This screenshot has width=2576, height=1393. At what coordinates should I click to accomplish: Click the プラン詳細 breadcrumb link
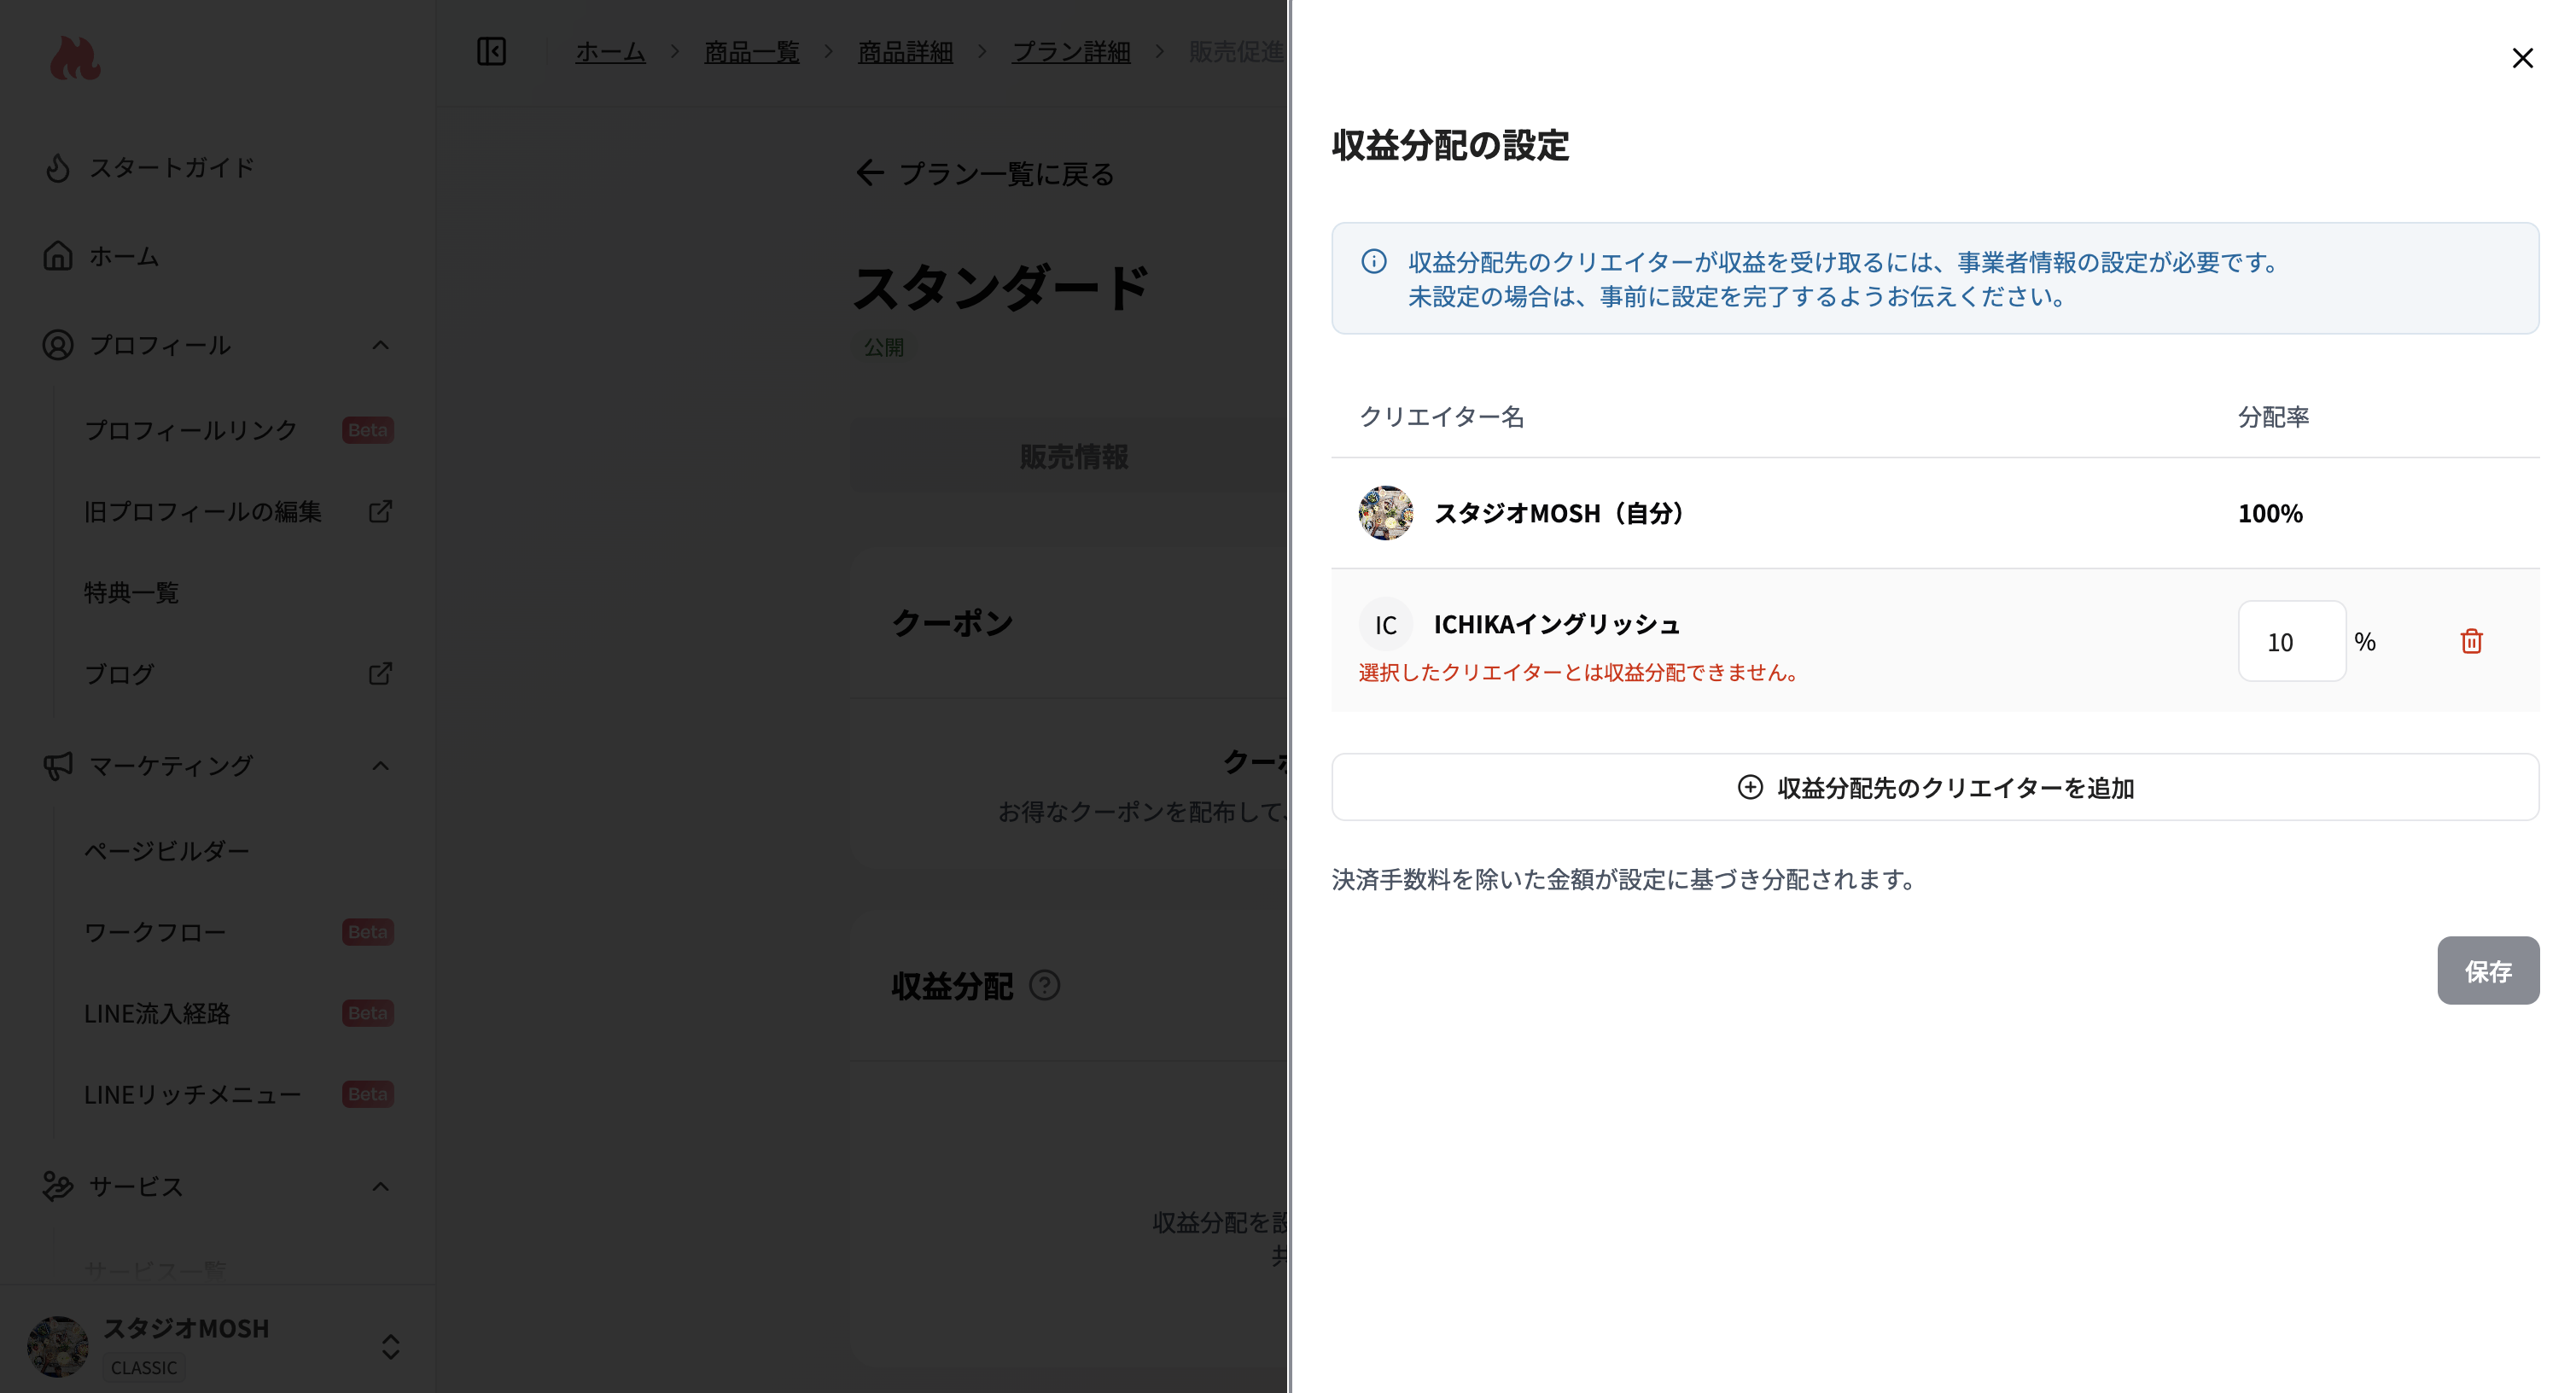(1071, 51)
